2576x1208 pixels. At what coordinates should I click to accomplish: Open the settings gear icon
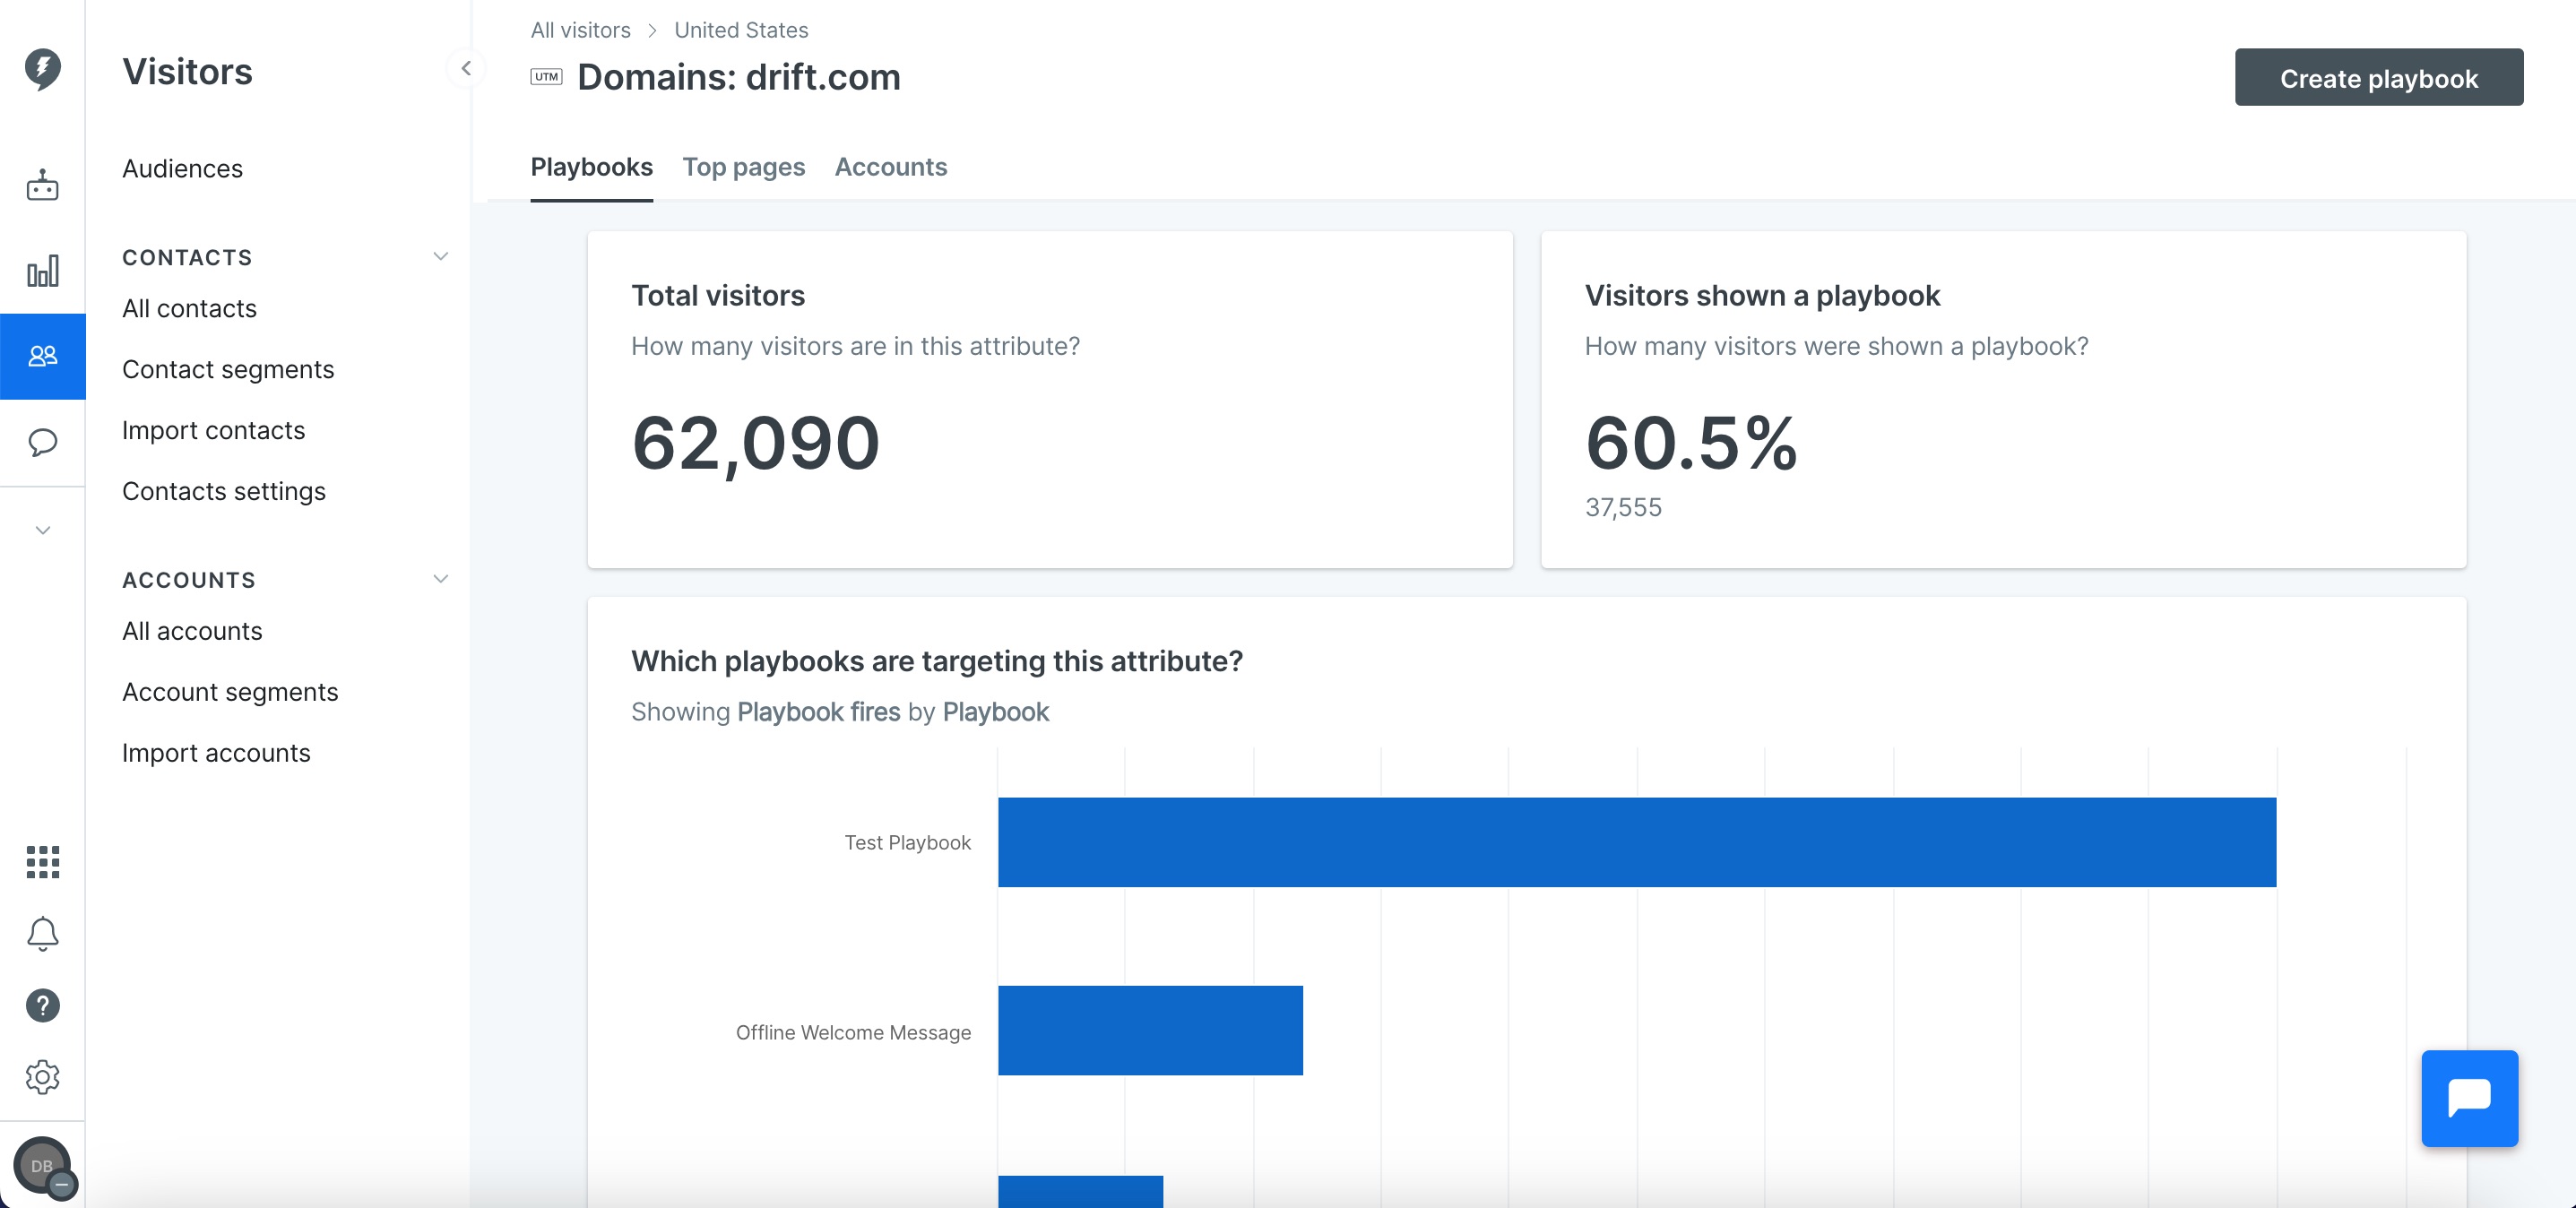(x=42, y=1077)
